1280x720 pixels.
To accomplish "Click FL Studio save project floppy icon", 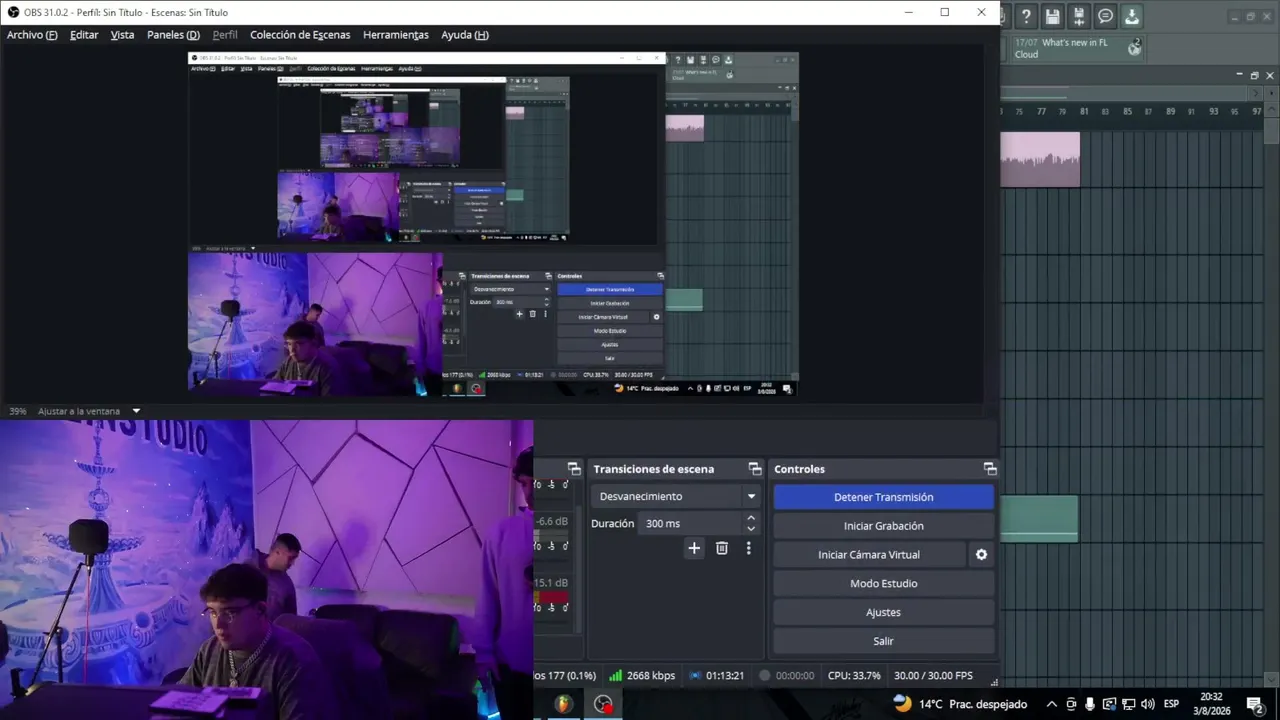I will point(1052,16).
